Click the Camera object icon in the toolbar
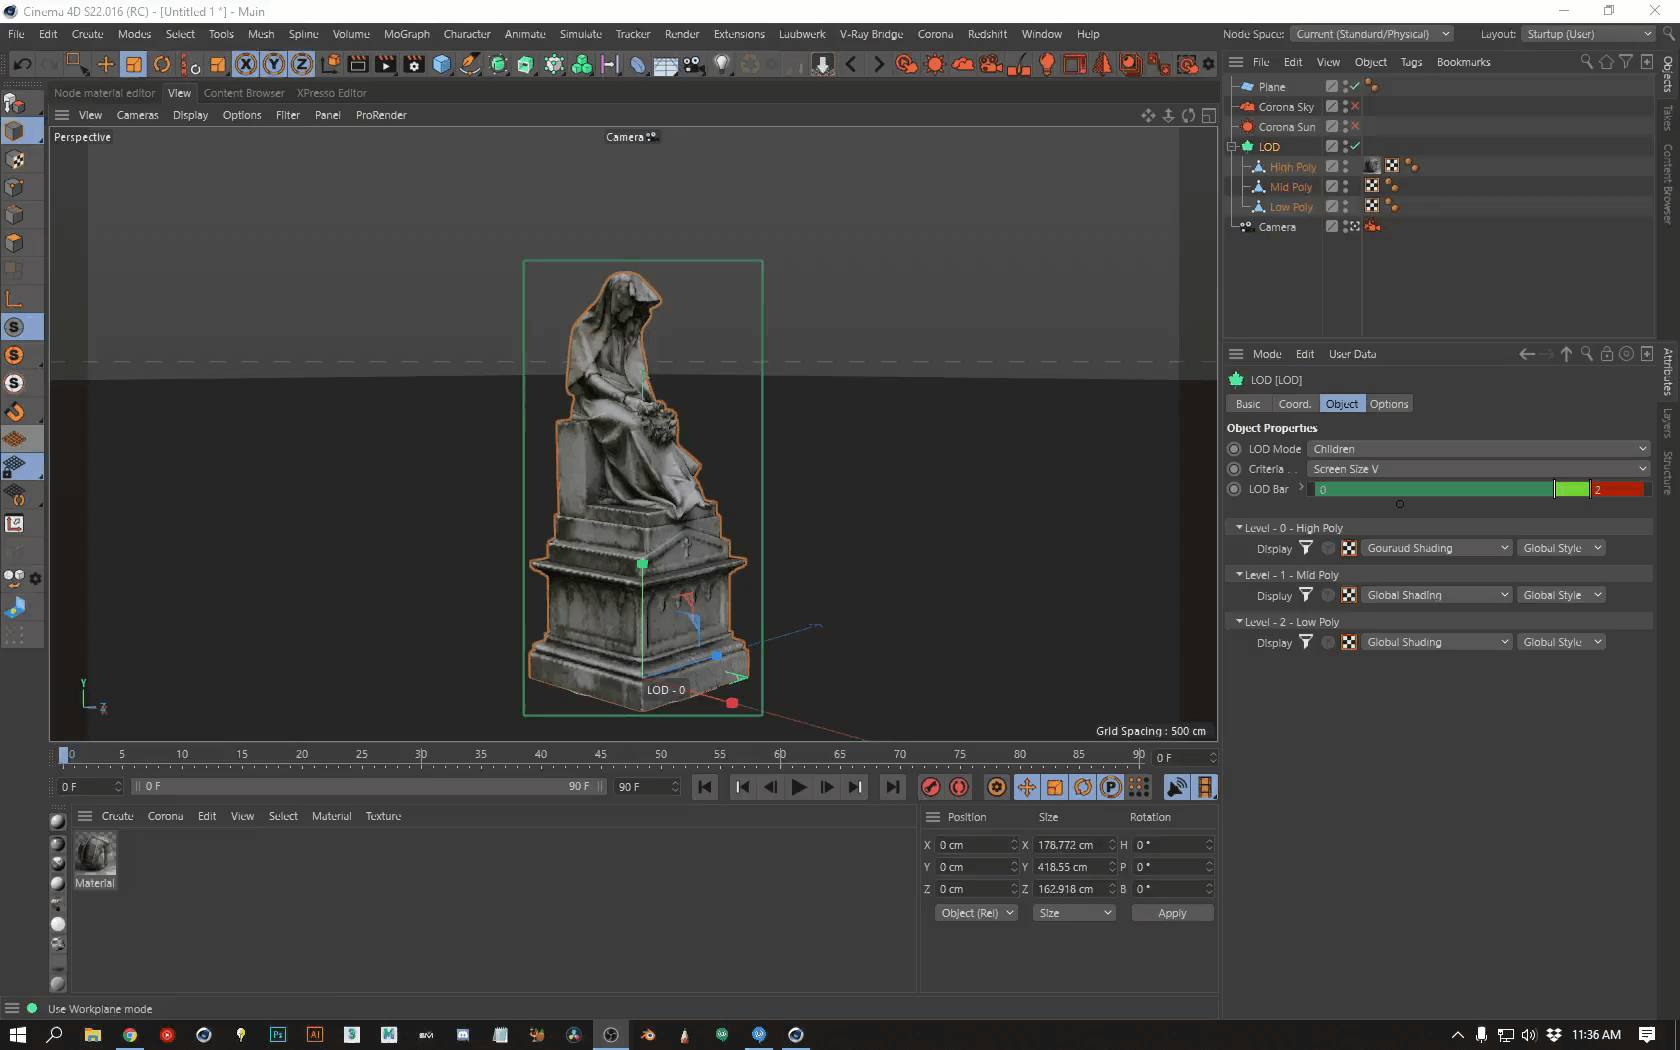Image resolution: width=1680 pixels, height=1050 pixels. click(x=693, y=64)
